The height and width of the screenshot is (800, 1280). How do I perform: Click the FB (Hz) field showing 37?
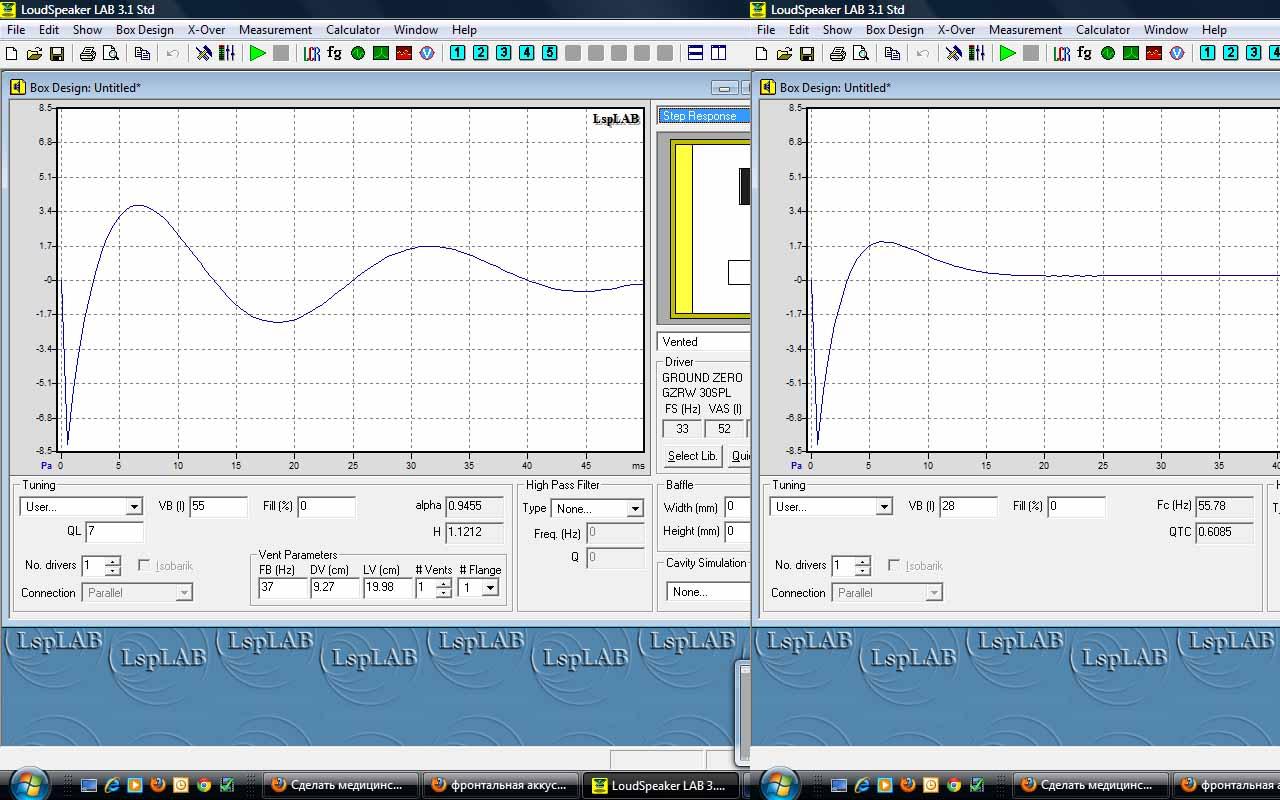(283, 588)
